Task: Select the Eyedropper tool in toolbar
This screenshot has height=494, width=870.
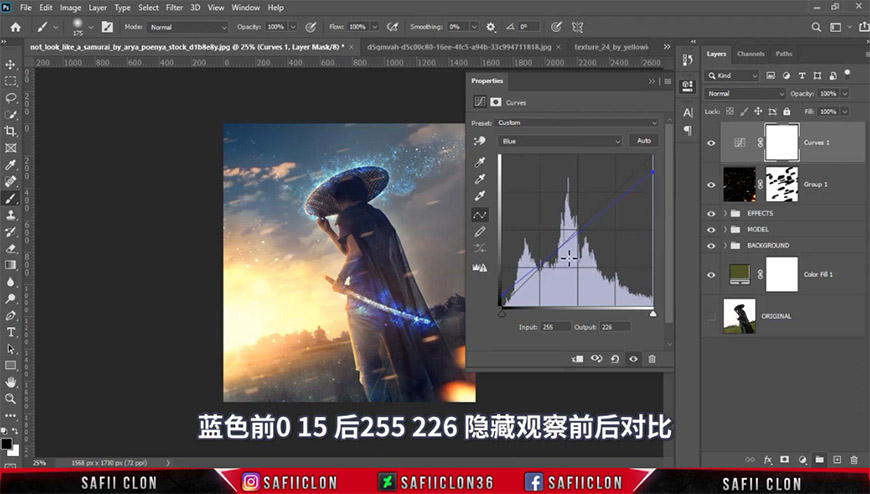Action: [10, 165]
